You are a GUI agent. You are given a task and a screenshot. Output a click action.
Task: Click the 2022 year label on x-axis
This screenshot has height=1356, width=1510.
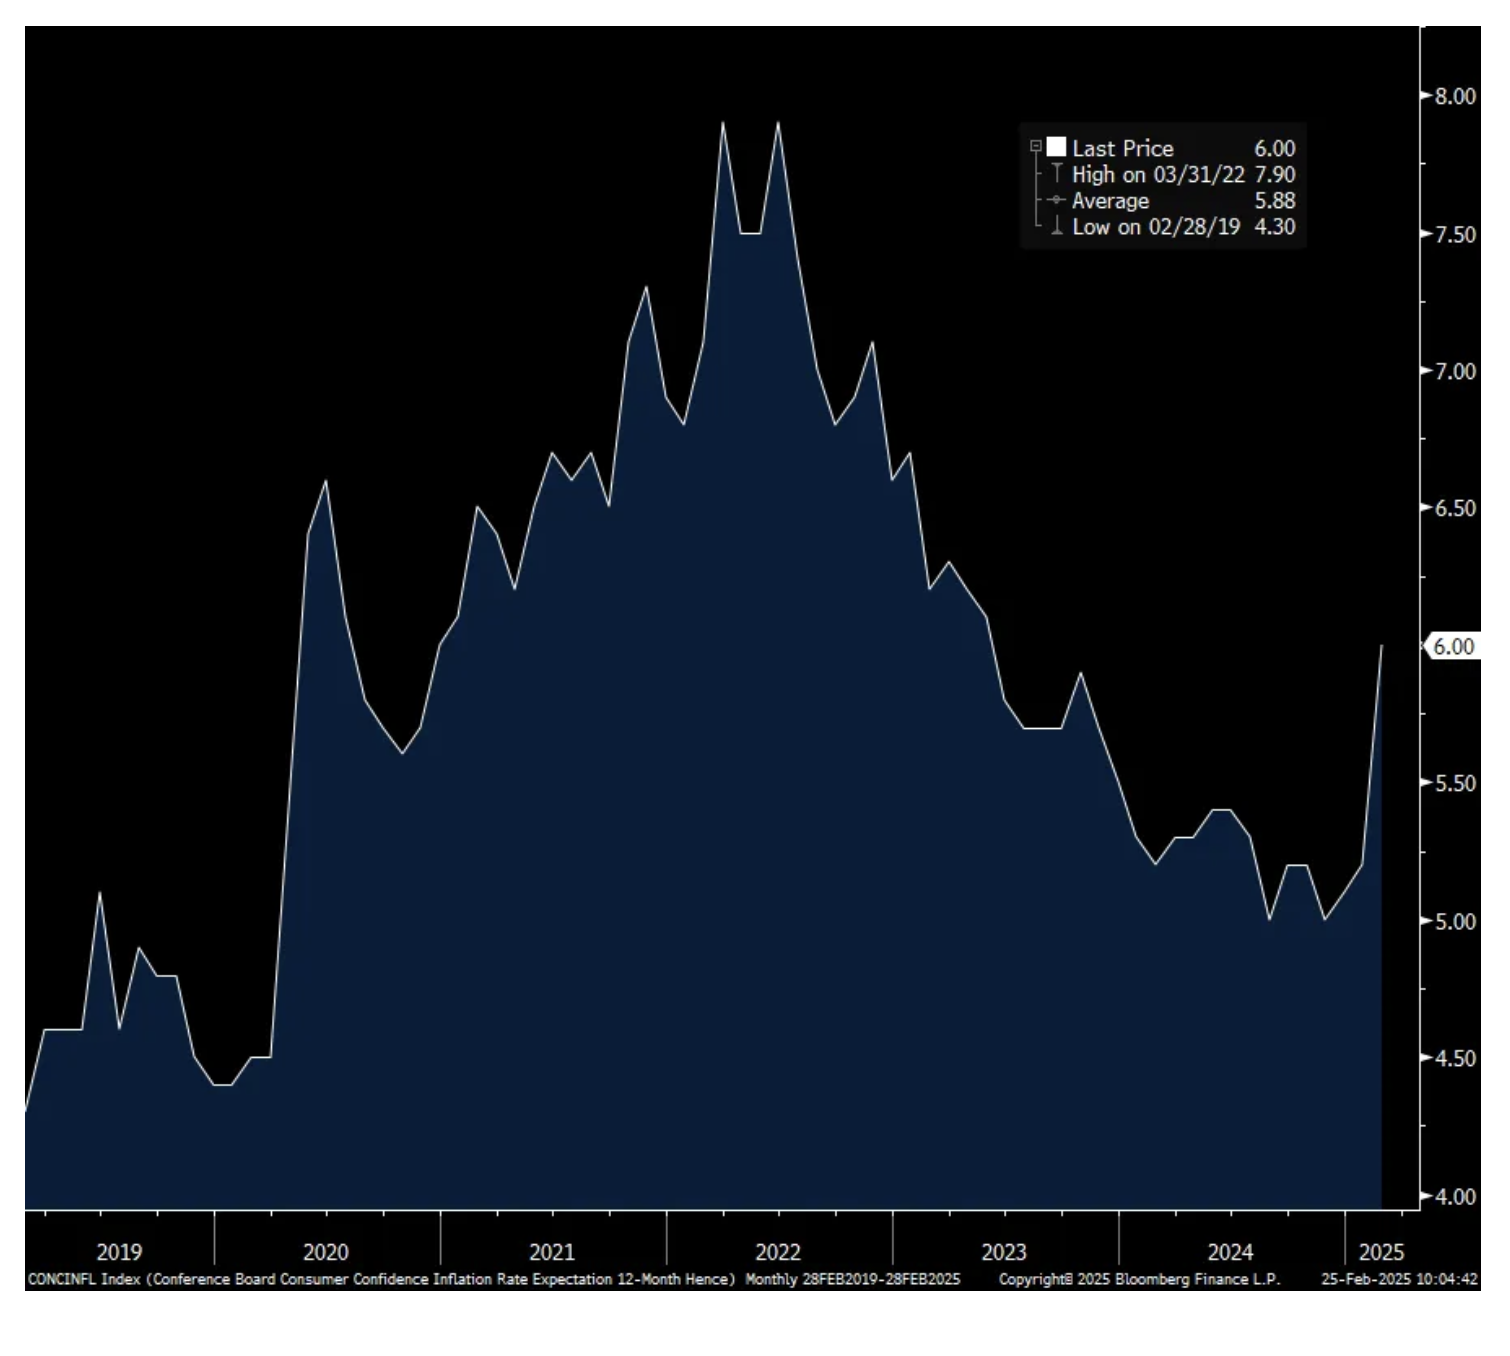click(777, 1251)
